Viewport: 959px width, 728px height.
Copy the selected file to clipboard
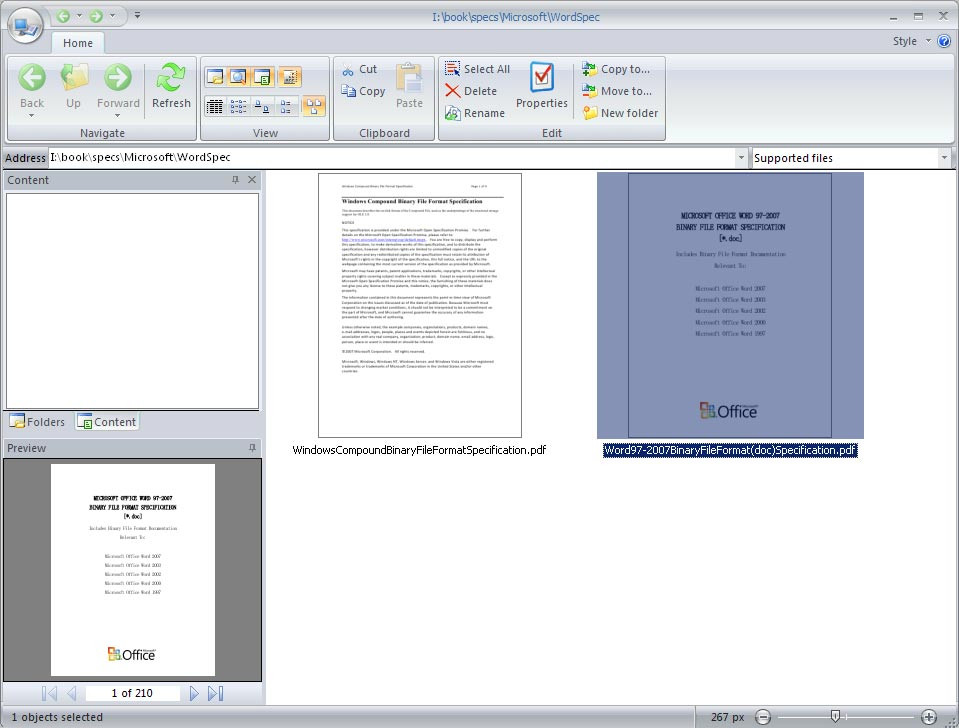point(363,91)
